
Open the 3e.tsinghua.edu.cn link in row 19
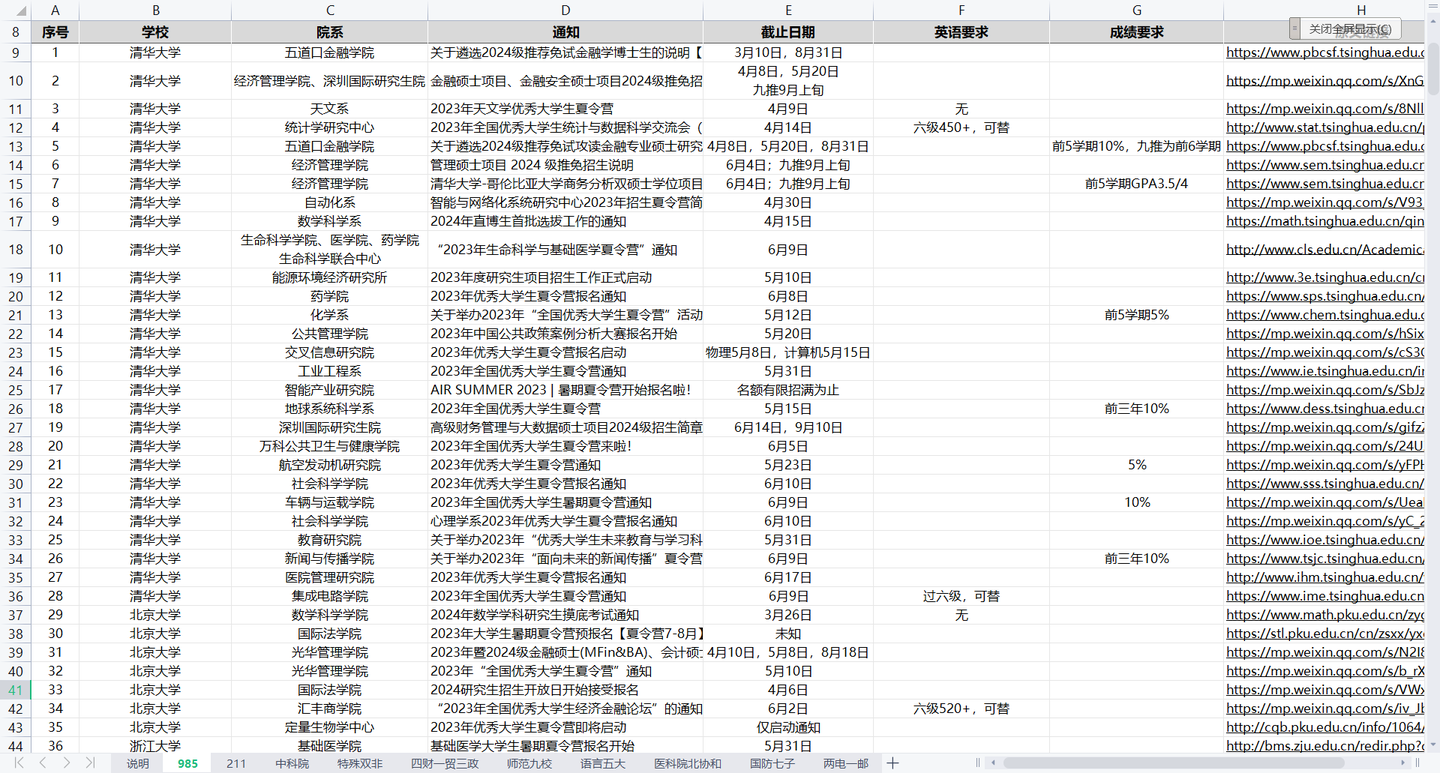1325,277
